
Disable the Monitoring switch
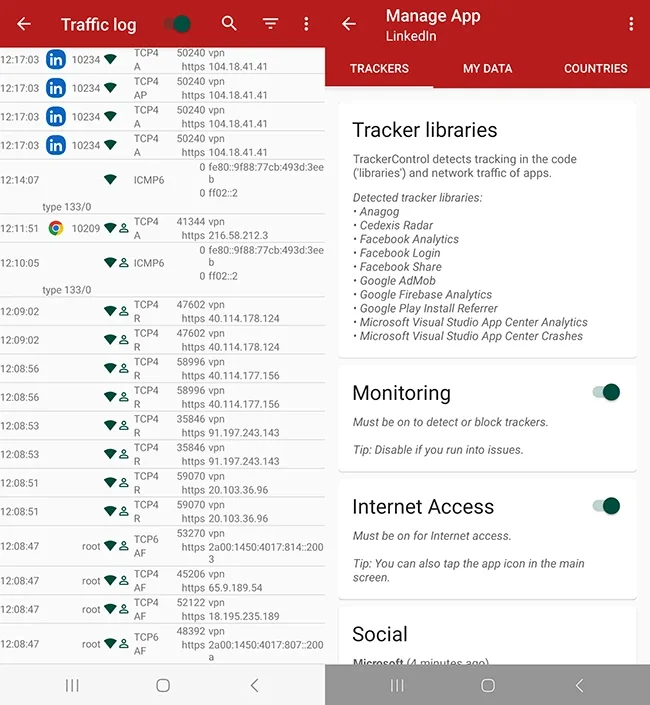coord(607,392)
